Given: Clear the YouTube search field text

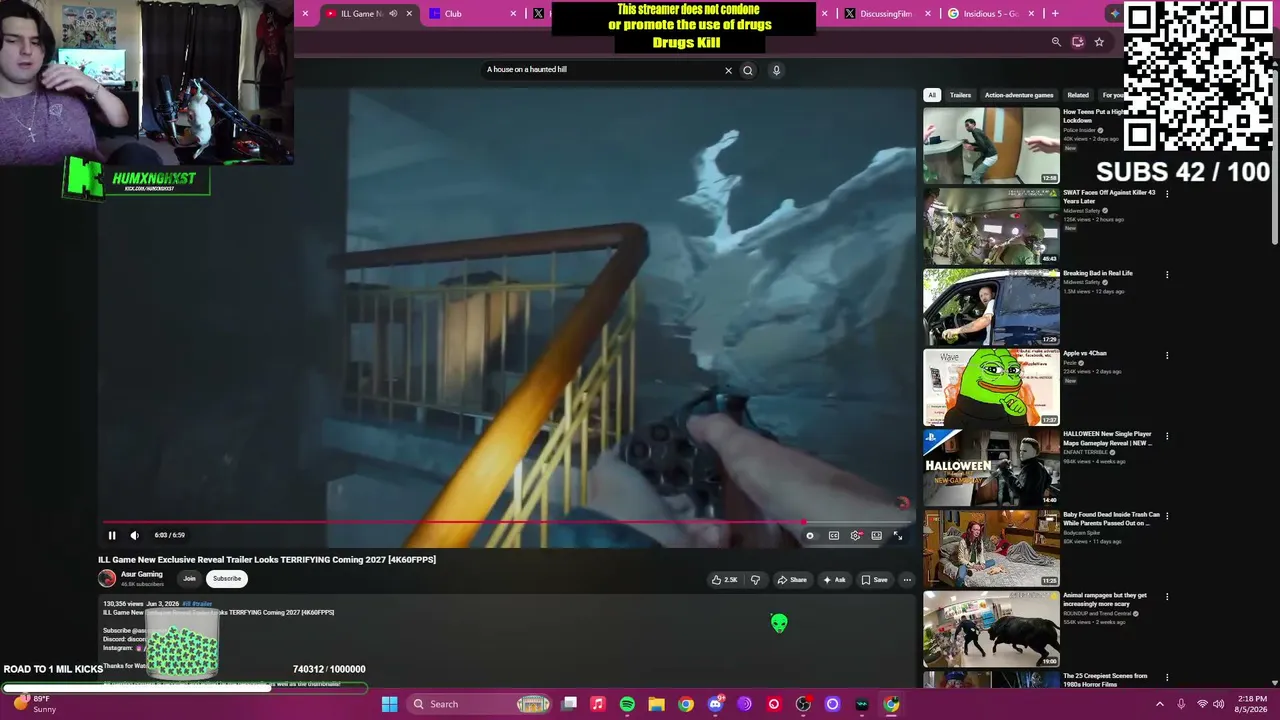Looking at the screenshot, I should coord(728,70).
